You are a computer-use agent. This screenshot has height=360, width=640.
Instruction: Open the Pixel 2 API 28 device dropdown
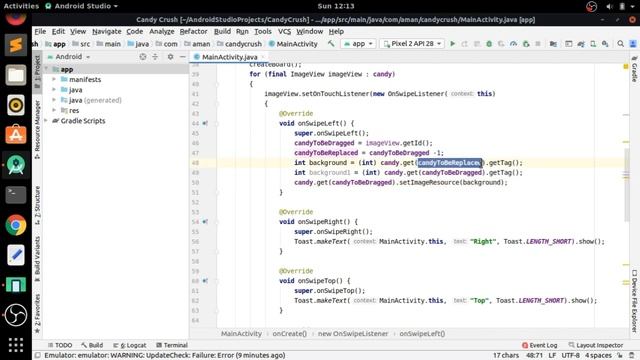[x=412, y=44]
